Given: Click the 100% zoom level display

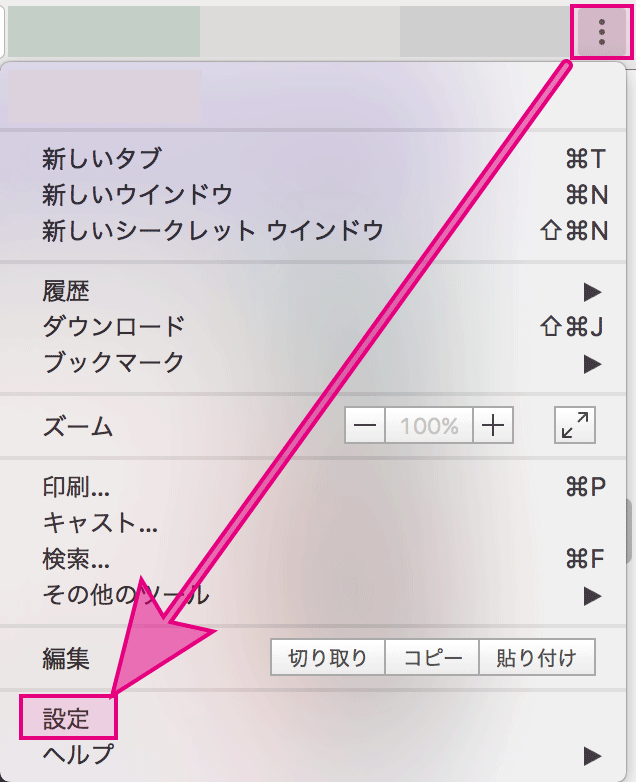Looking at the screenshot, I should click(429, 425).
